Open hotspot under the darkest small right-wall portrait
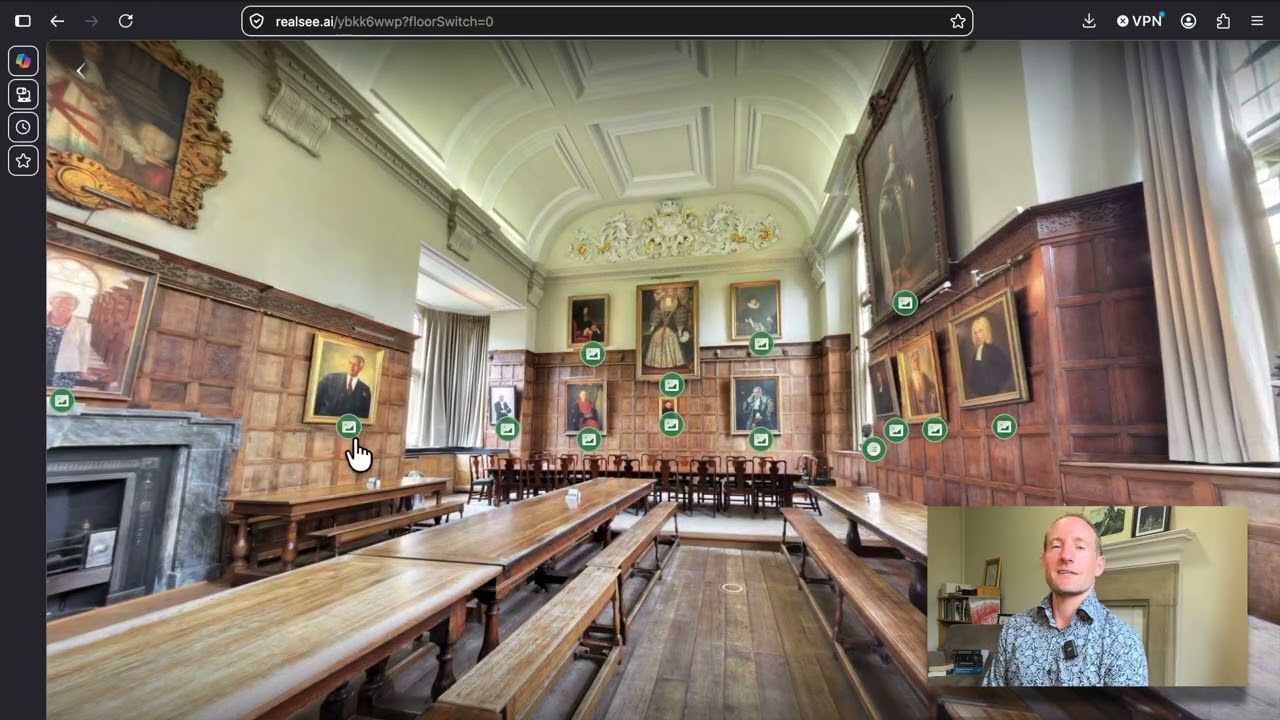The width and height of the screenshot is (1280, 720). (896, 430)
